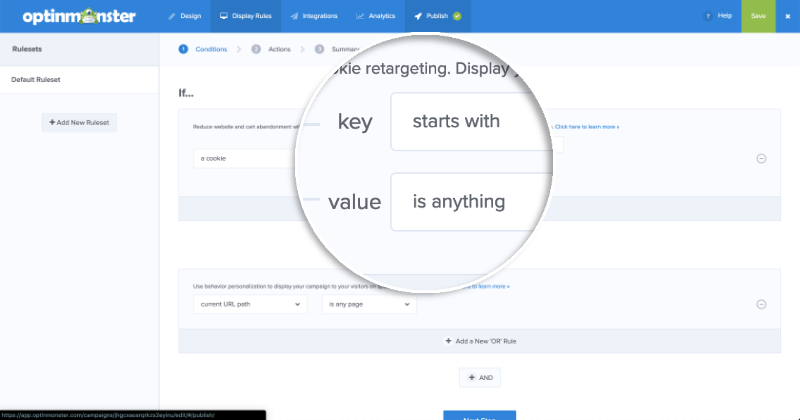800x420 pixels.
Task: Open value 'is anything' dropdown
Action: click(x=471, y=202)
